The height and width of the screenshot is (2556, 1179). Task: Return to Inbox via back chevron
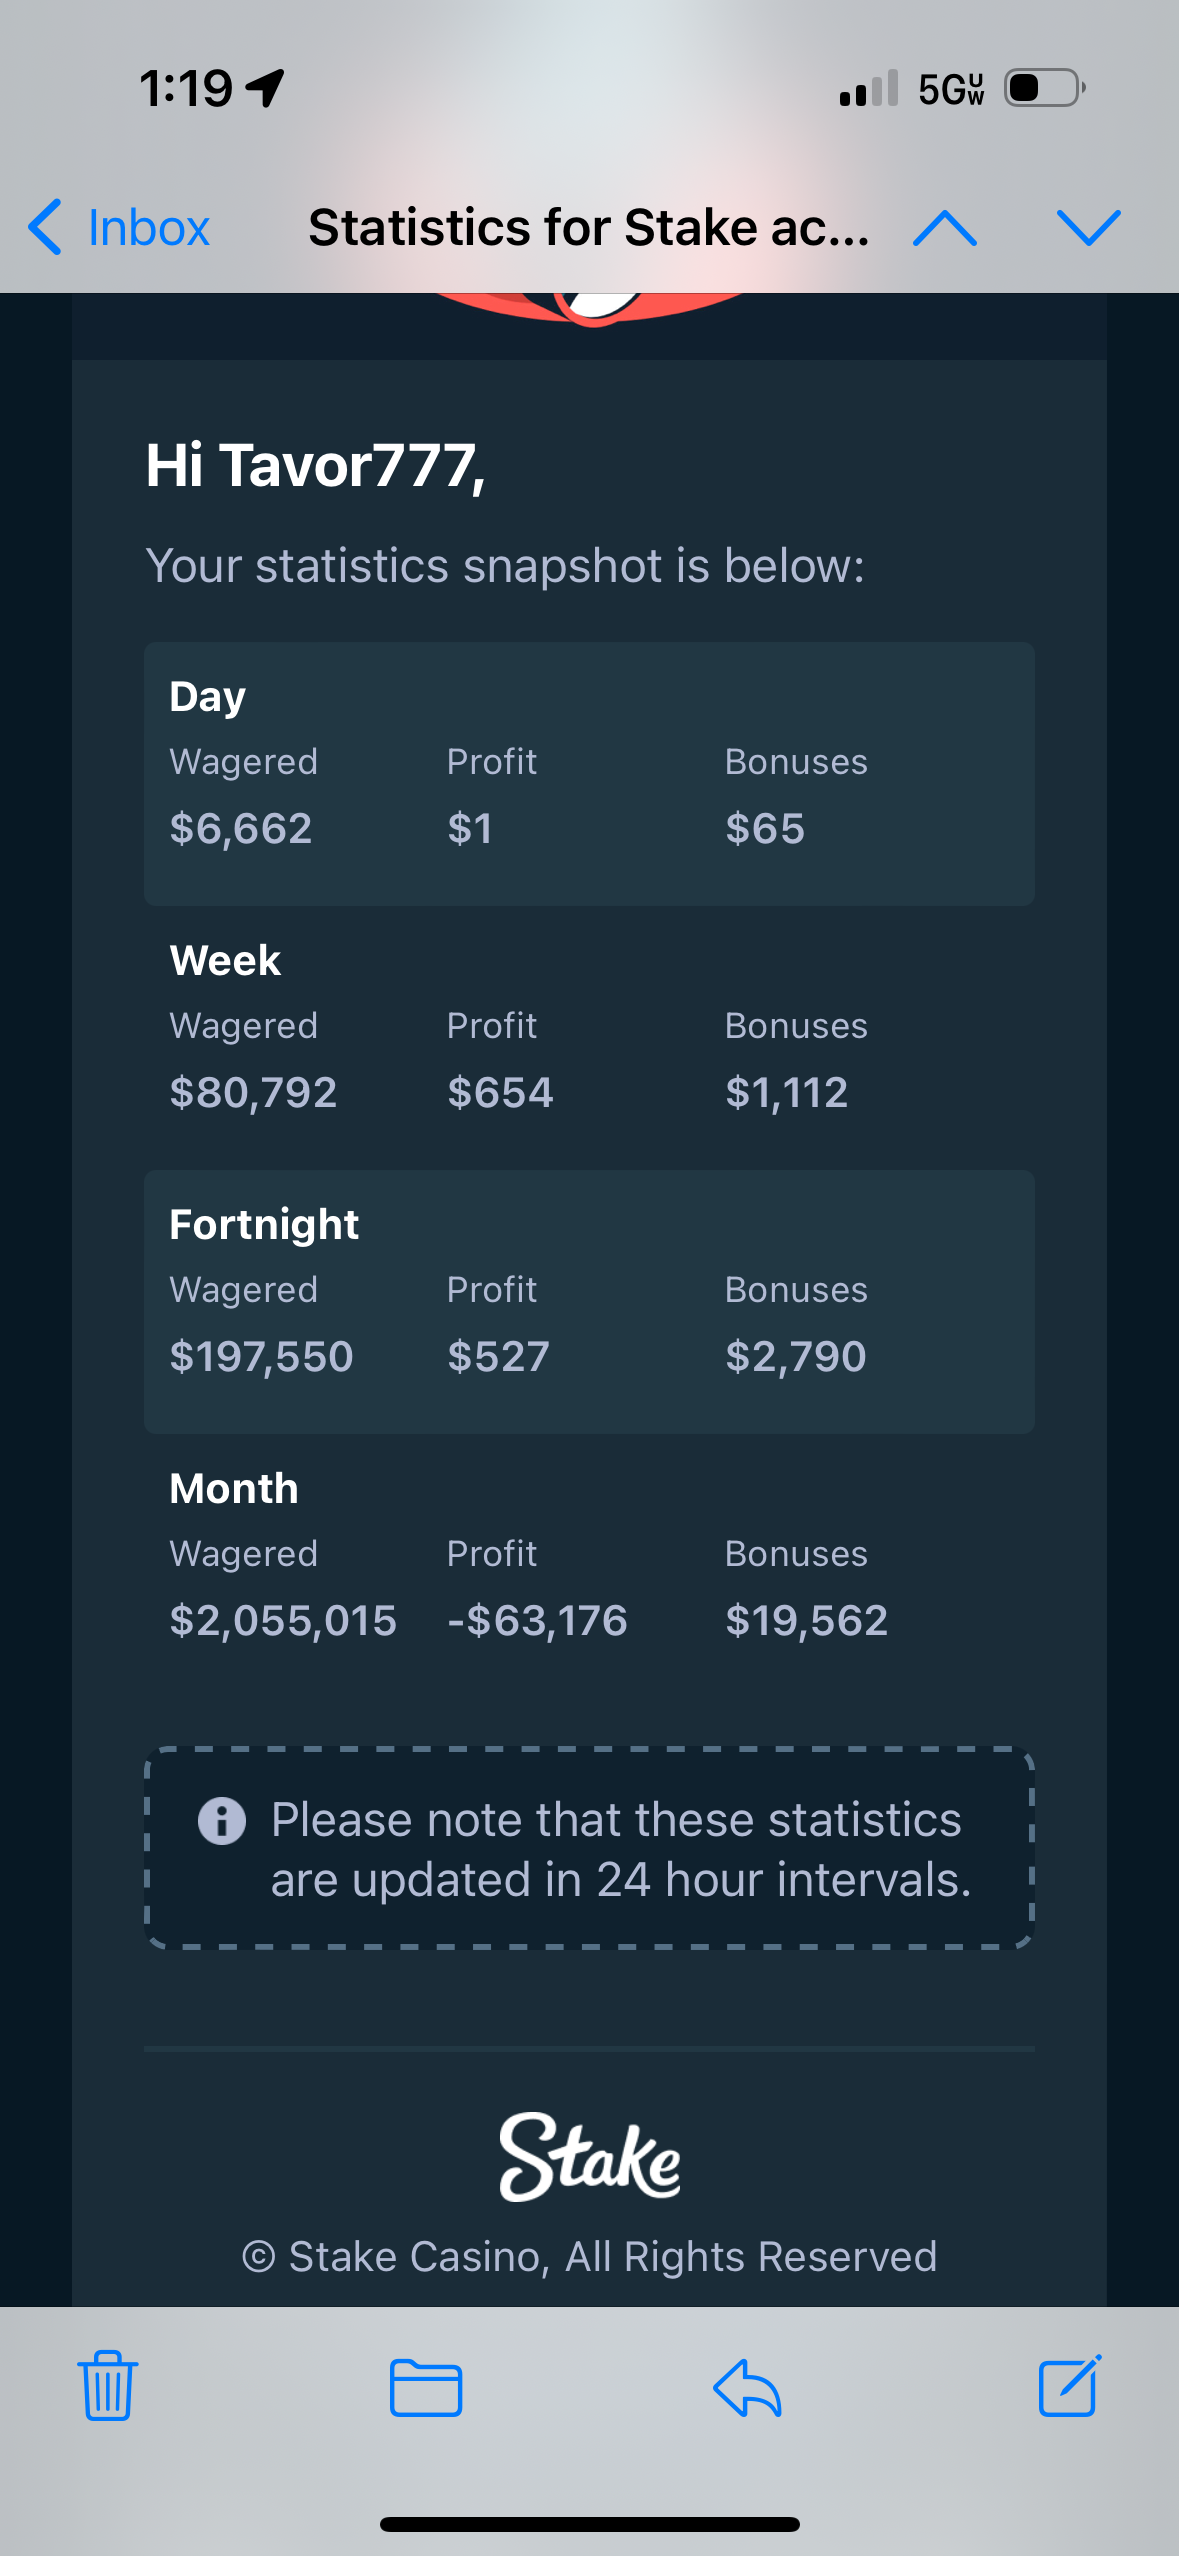[118, 228]
